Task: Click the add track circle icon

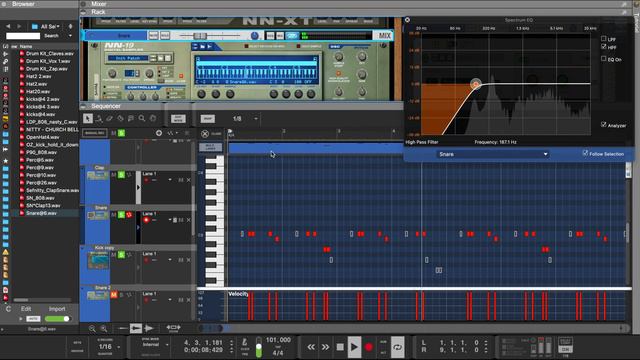Action: tap(159, 133)
